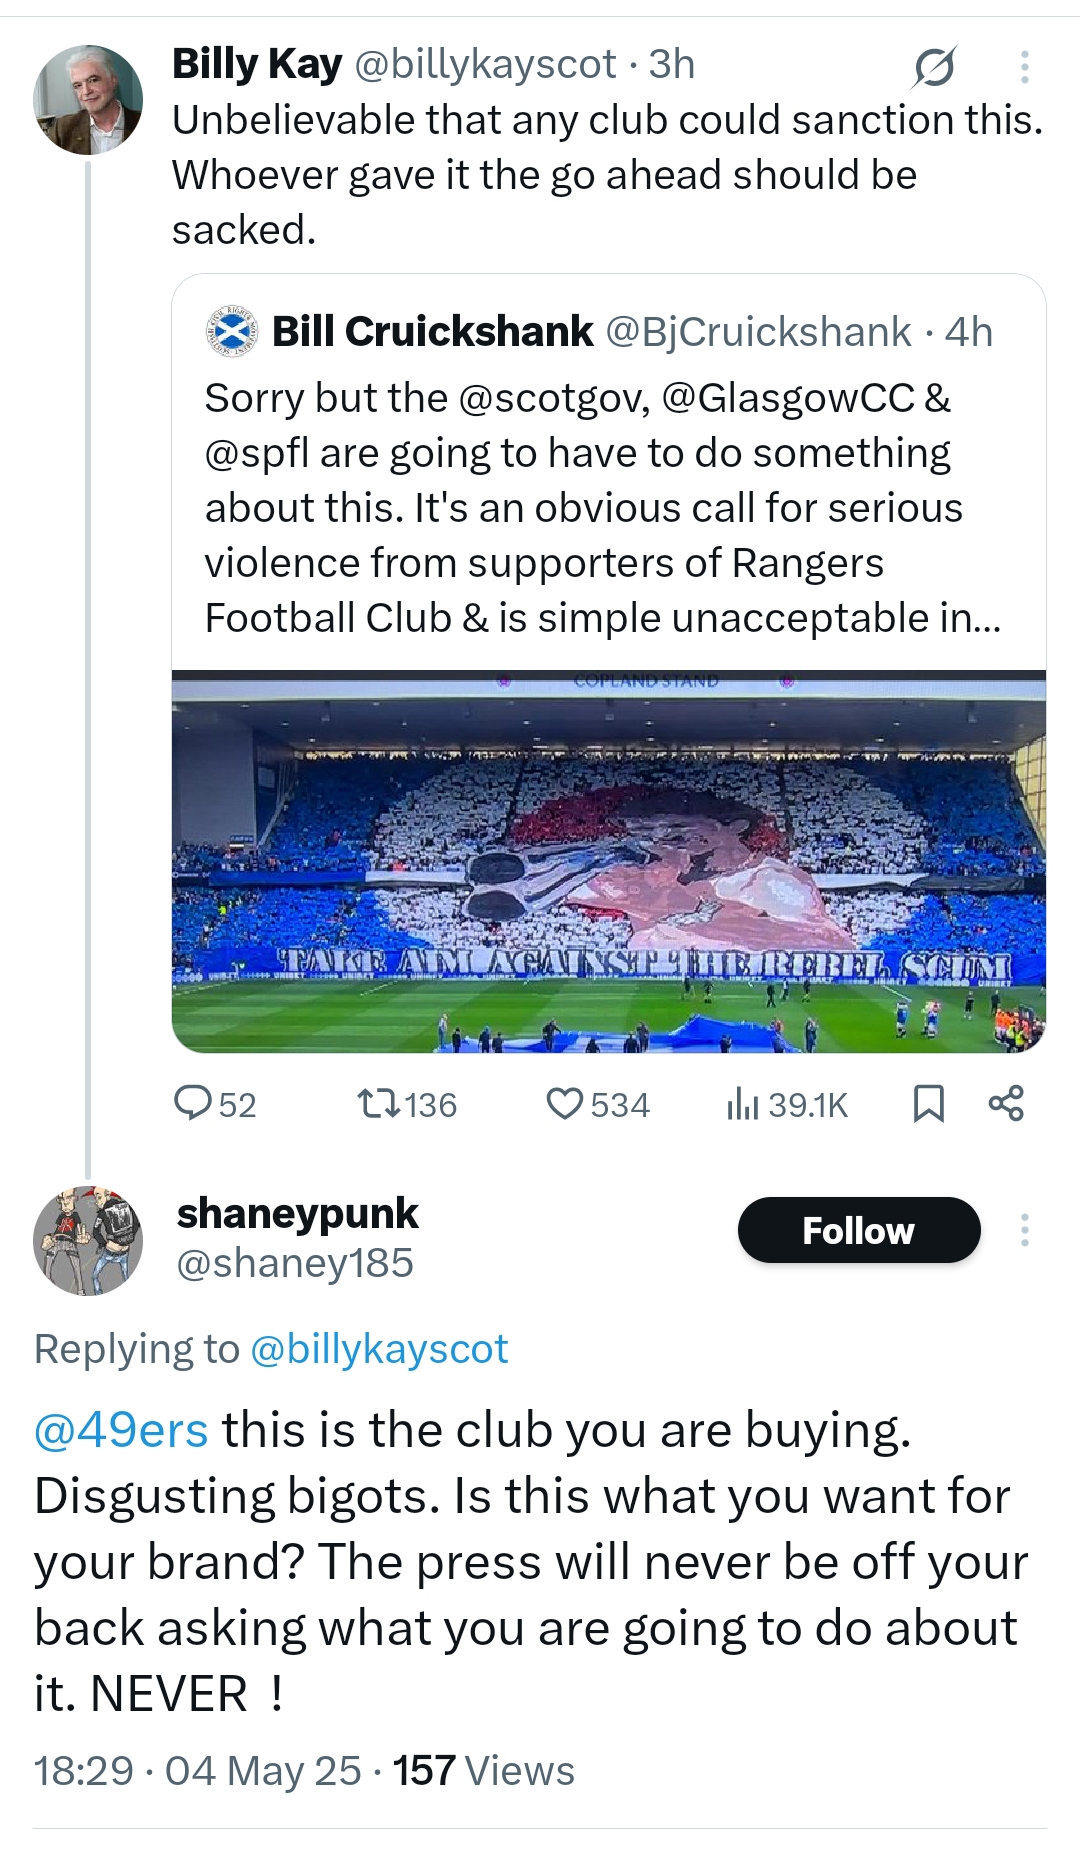Click the reply icon showing 52
Screen dimensions: 1080x1865
click(215, 1104)
